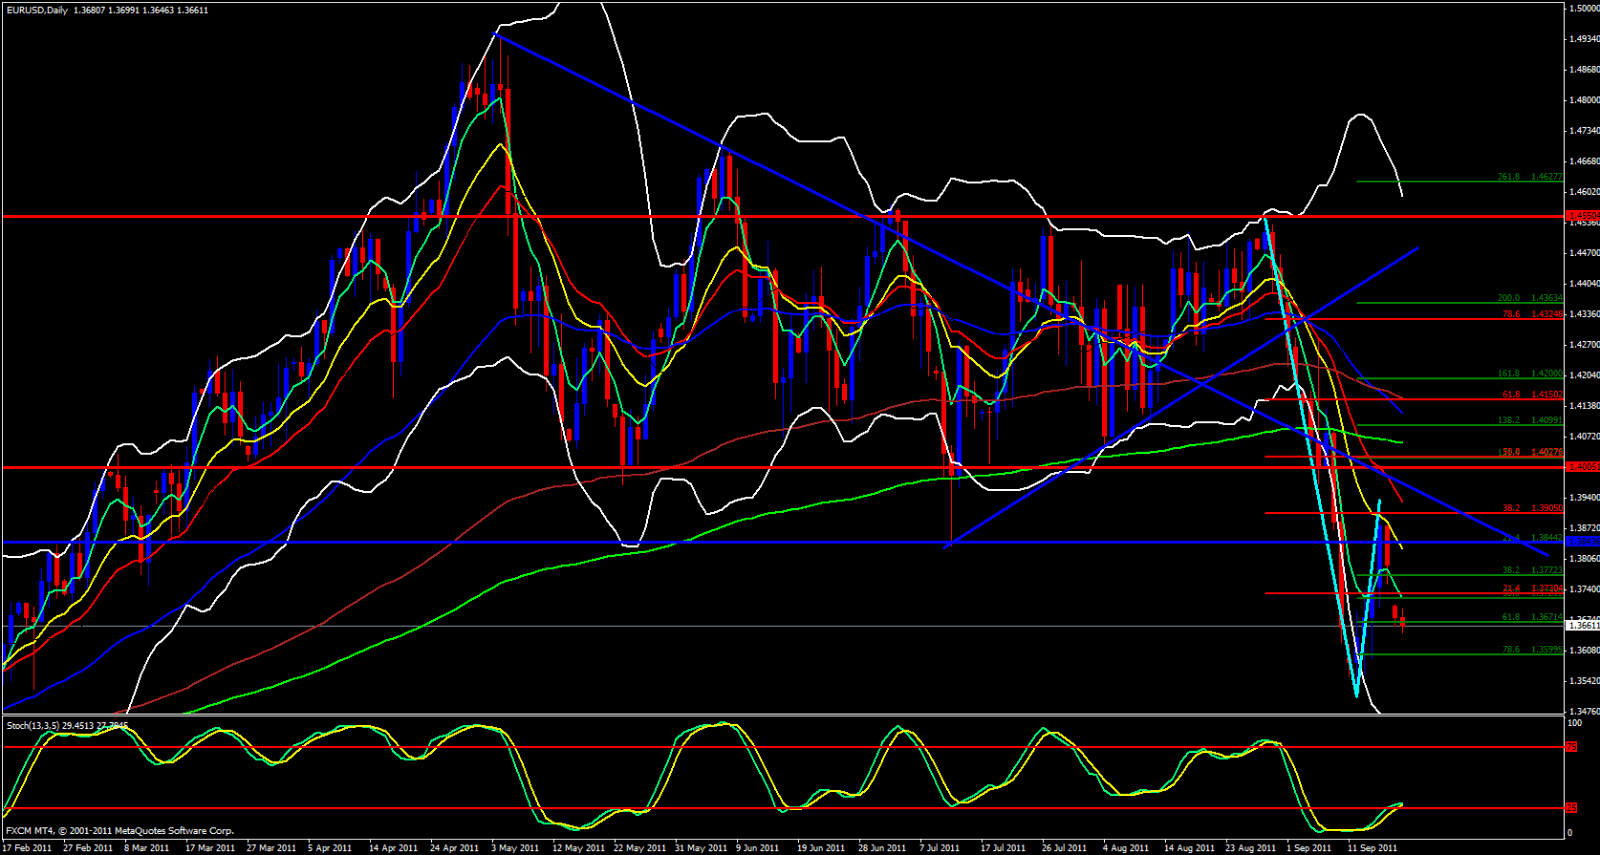This screenshot has width=1600, height=855.
Task: Click the stochastic 25 level tag
Action: pyautogui.click(x=1572, y=808)
